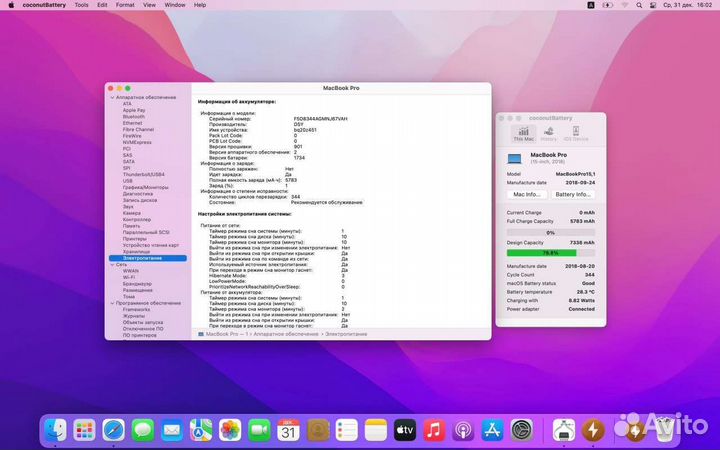
Task: Open Music from the Dock
Action: pyautogui.click(x=434, y=430)
